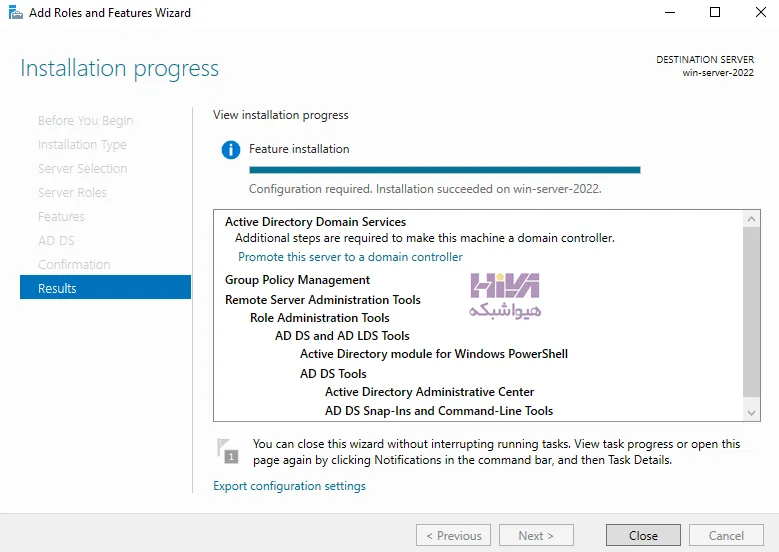
Task: Click the wizard icon in the title bar
Action: 15,12
